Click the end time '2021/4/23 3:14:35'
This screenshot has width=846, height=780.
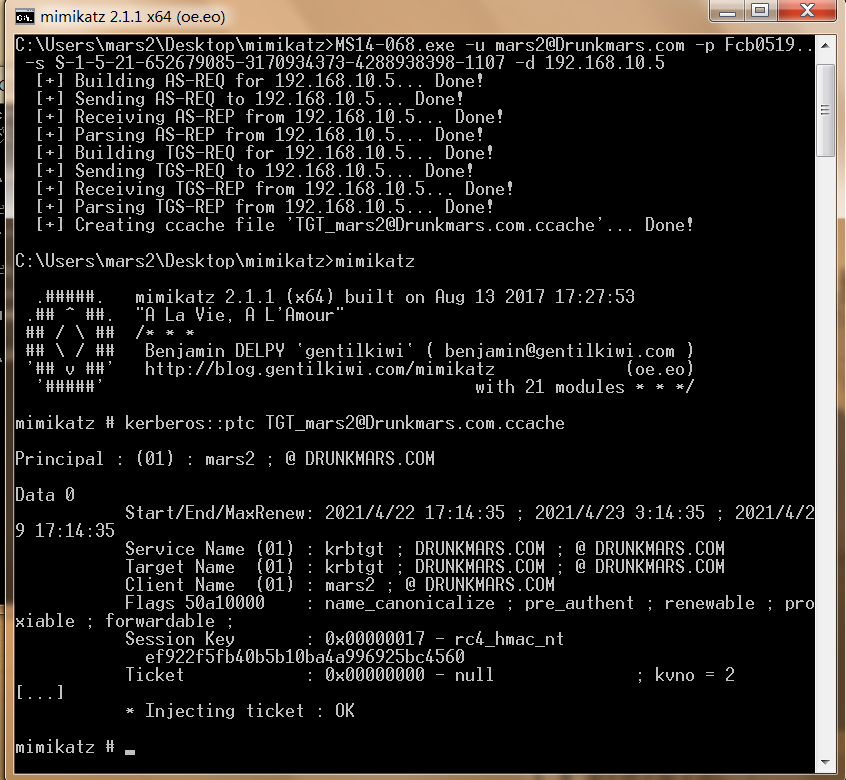click(x=619, y=513)
